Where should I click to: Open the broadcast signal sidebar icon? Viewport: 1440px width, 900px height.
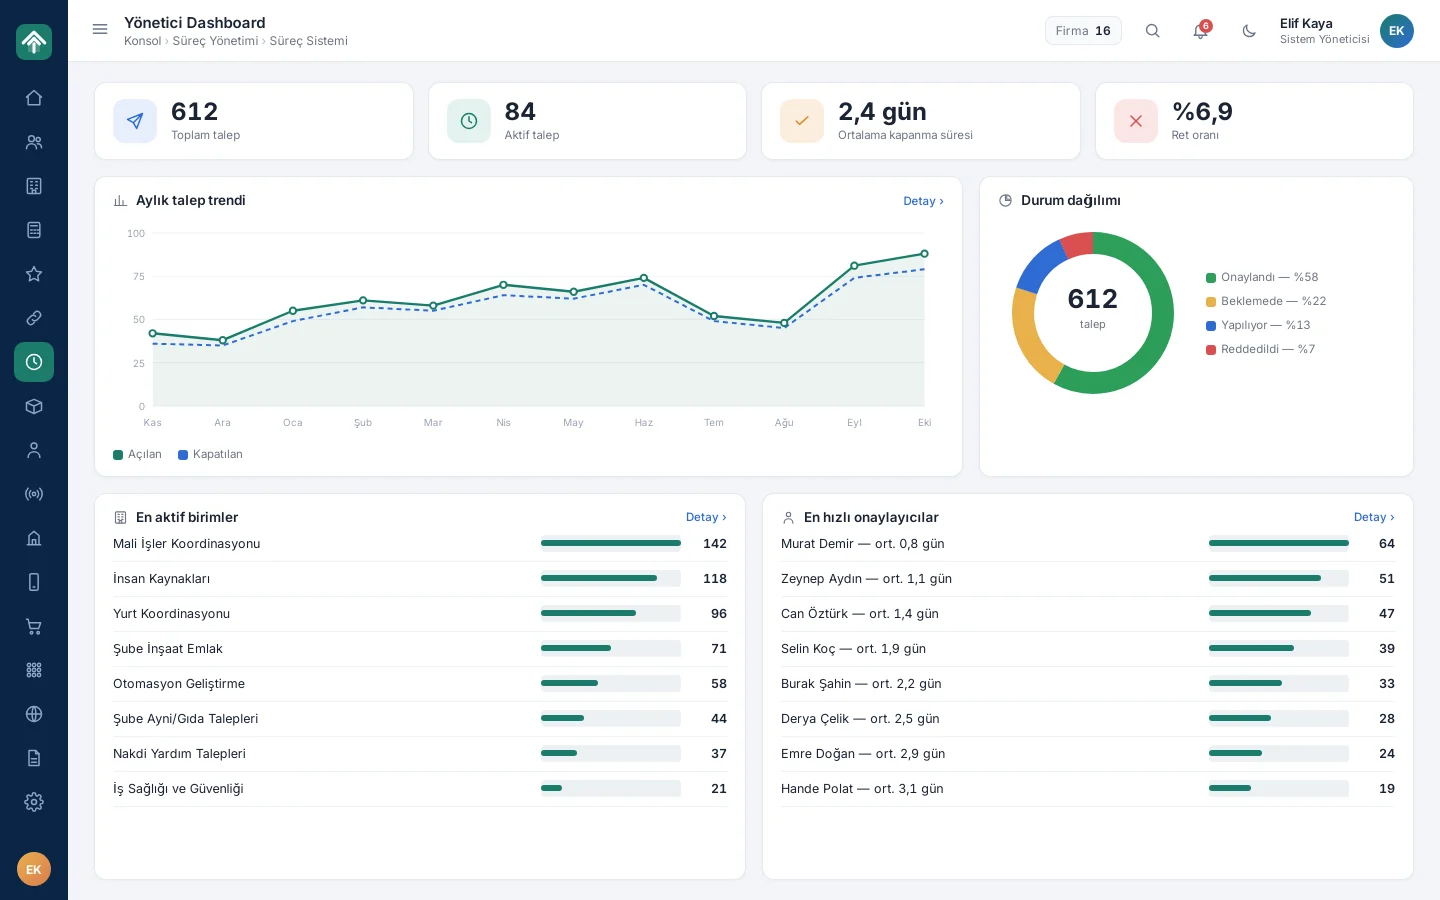(34, 494)
